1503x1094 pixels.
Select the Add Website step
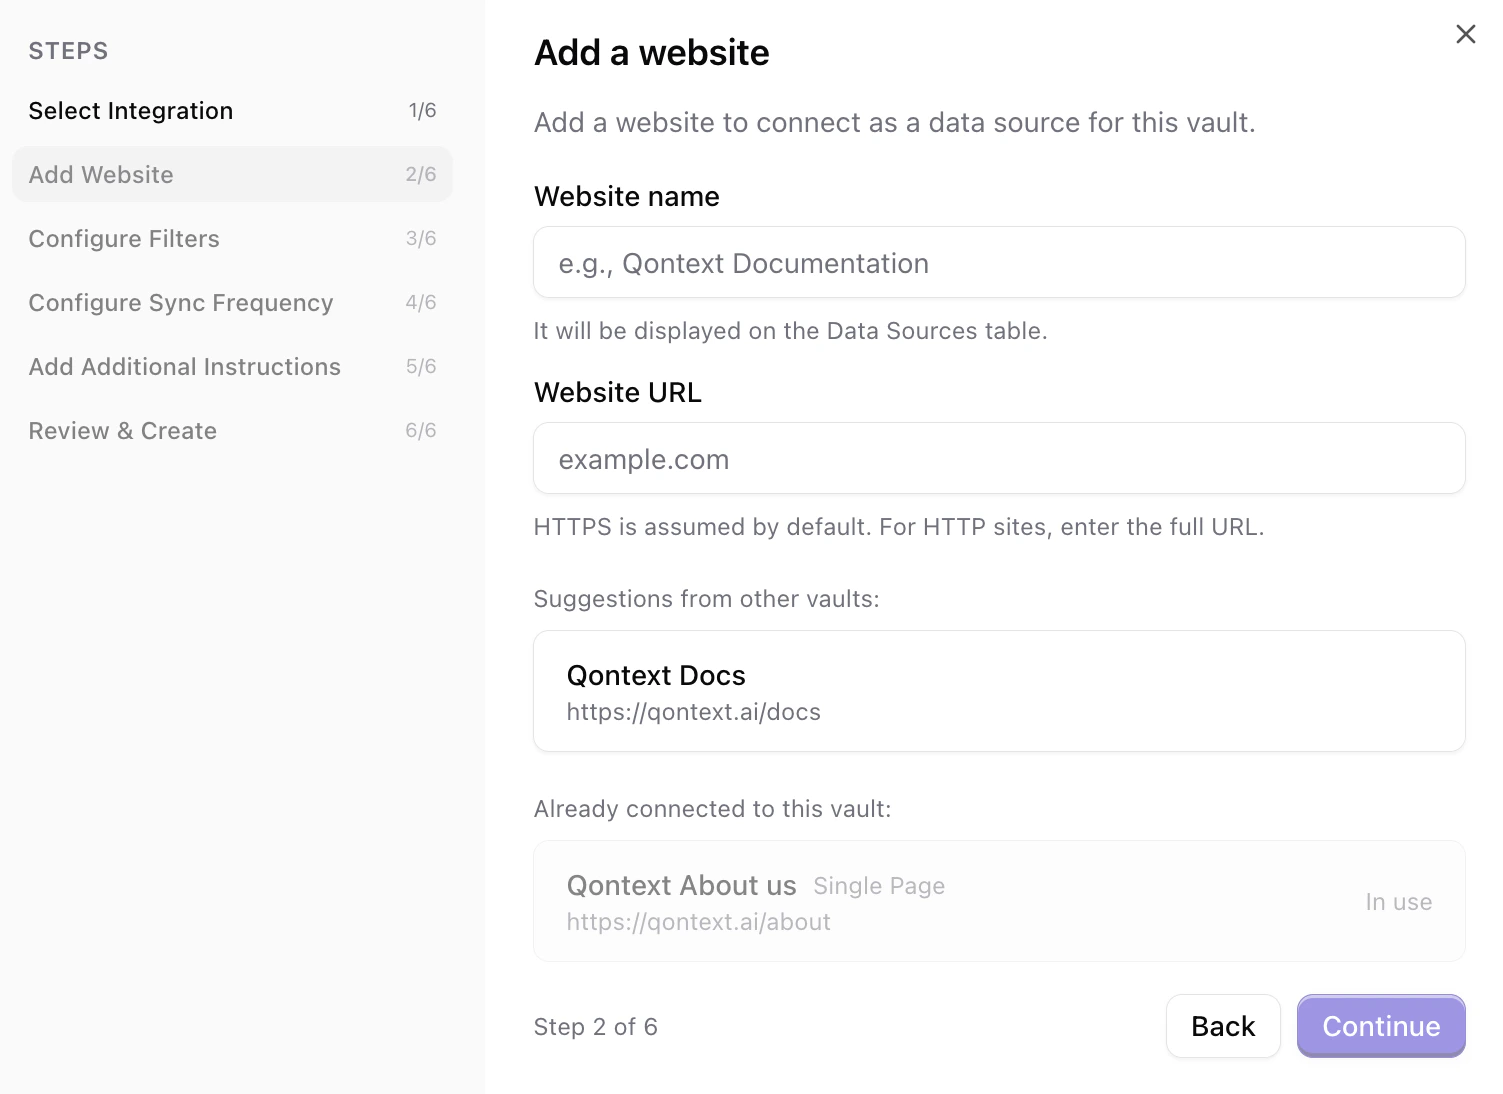101,174
